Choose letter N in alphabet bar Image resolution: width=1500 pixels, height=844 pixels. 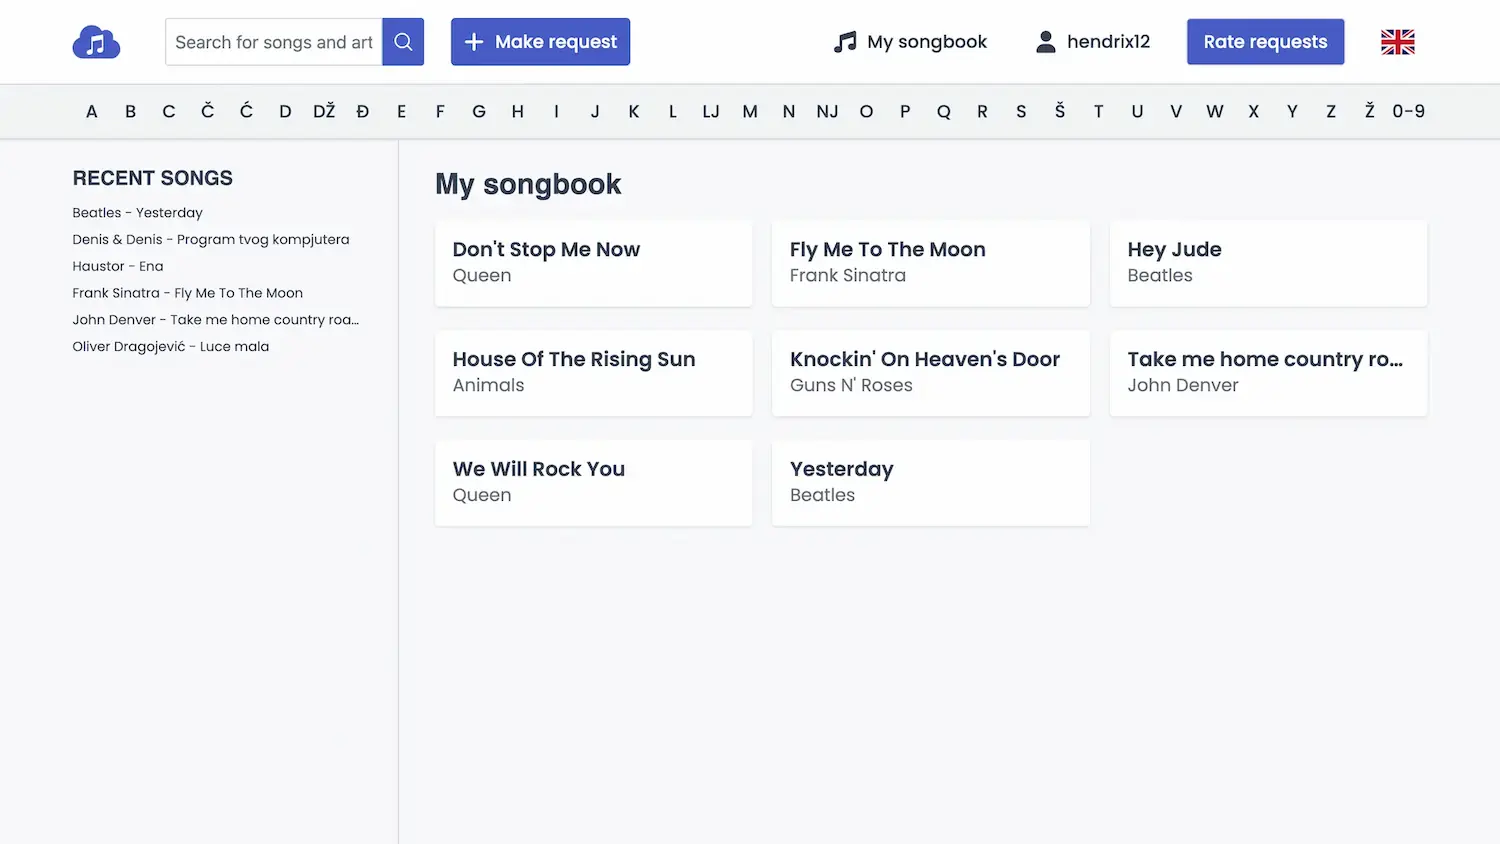pos(789,112)
